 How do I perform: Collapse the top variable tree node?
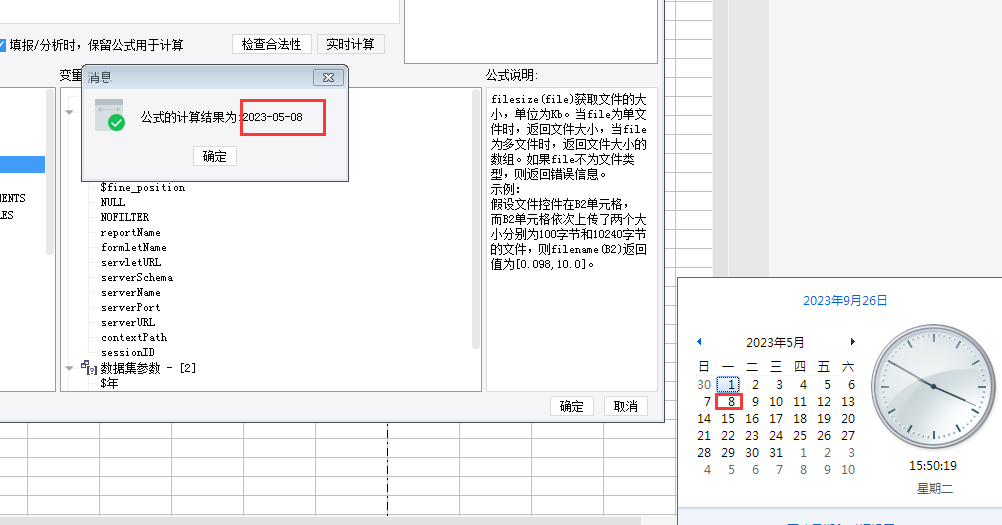click(x=69, y=112)
